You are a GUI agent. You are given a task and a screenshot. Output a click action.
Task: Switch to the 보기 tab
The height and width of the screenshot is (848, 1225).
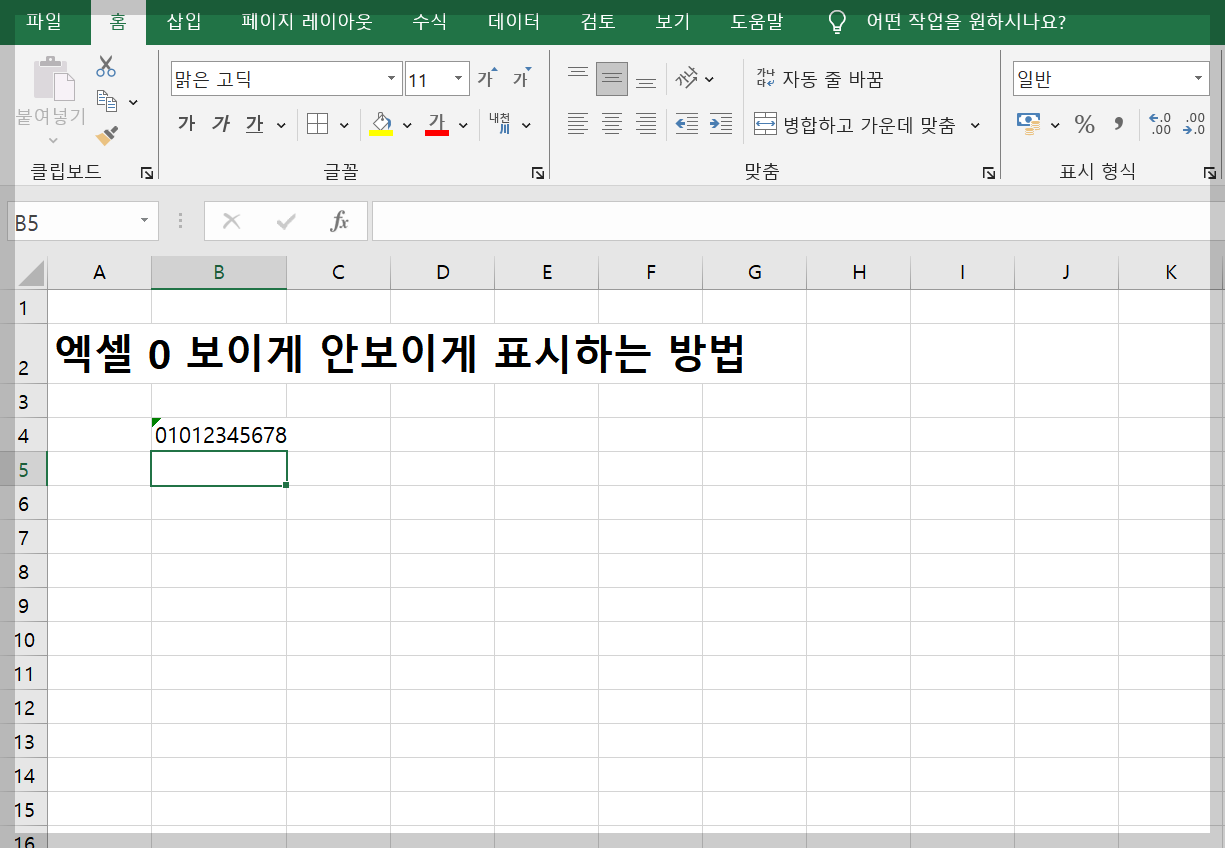tap(673, 22)
